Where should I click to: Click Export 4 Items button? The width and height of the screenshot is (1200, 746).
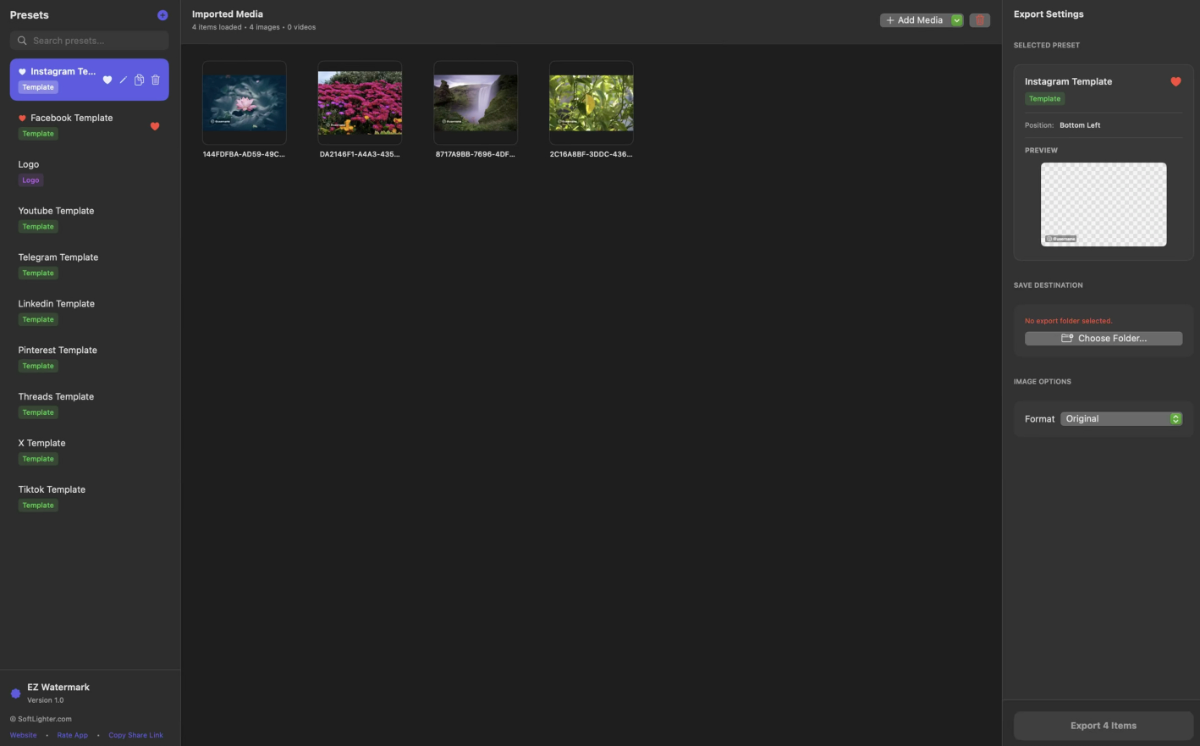click(x=1104, y=725)
